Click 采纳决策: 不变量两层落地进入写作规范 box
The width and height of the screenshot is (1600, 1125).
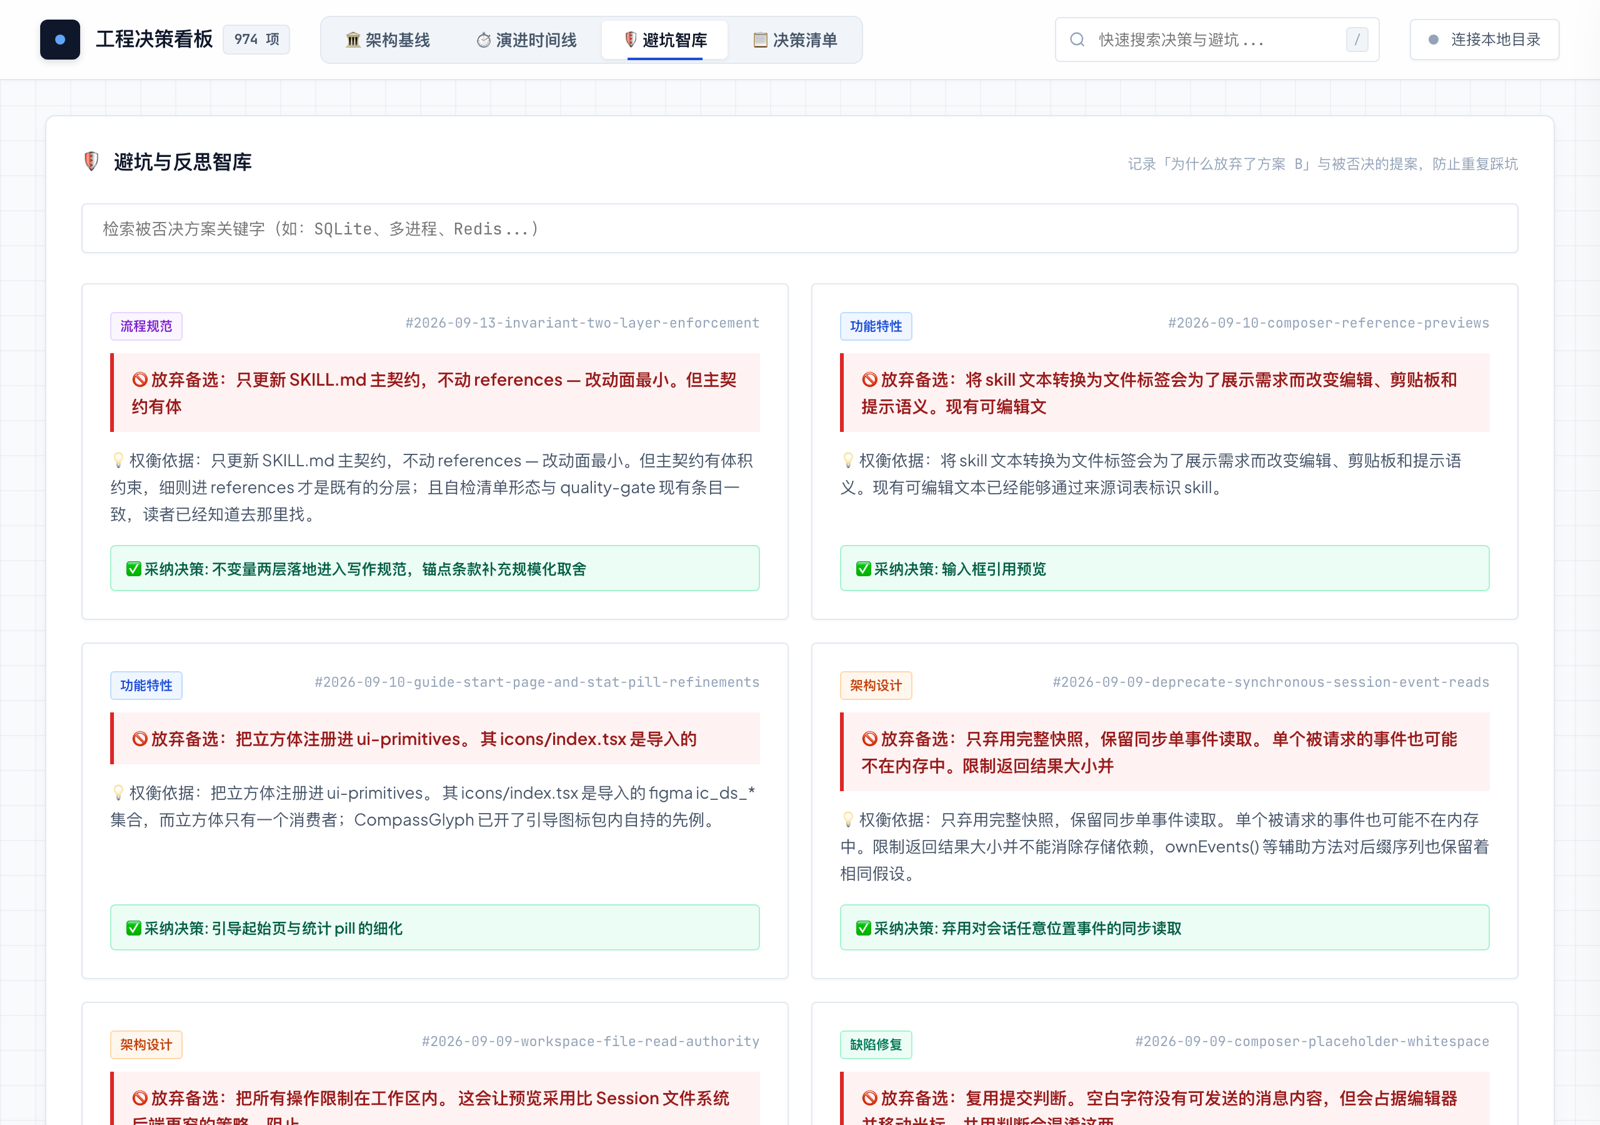click(435, 568)
